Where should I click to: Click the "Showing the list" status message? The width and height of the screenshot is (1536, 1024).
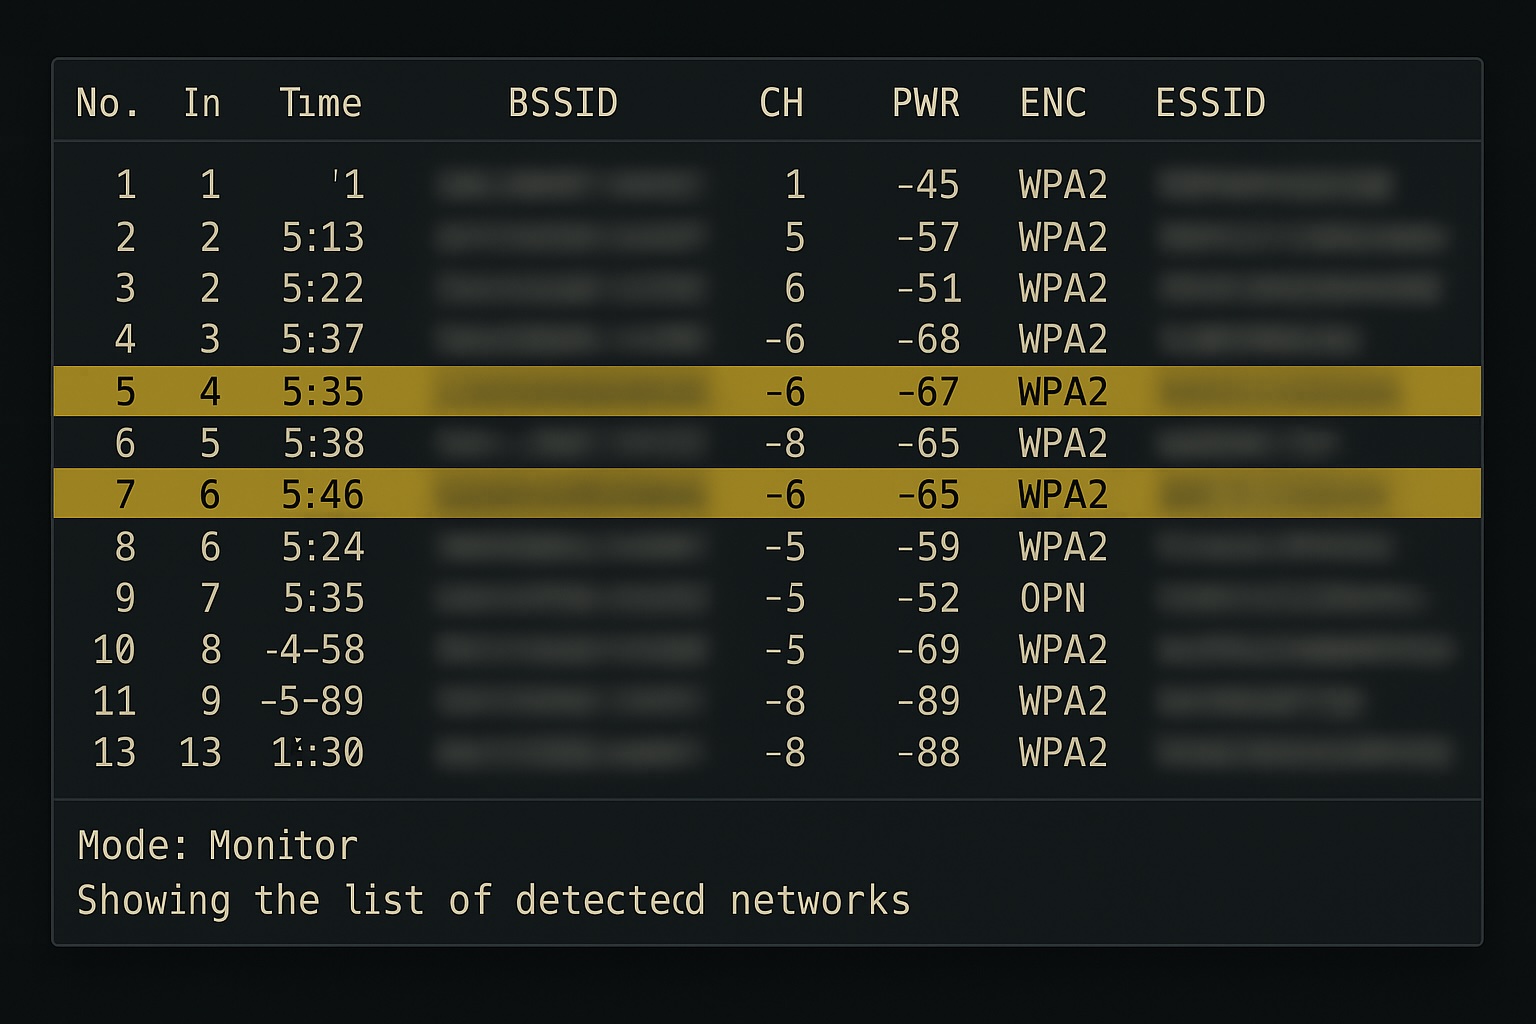[x=493, y=900]
